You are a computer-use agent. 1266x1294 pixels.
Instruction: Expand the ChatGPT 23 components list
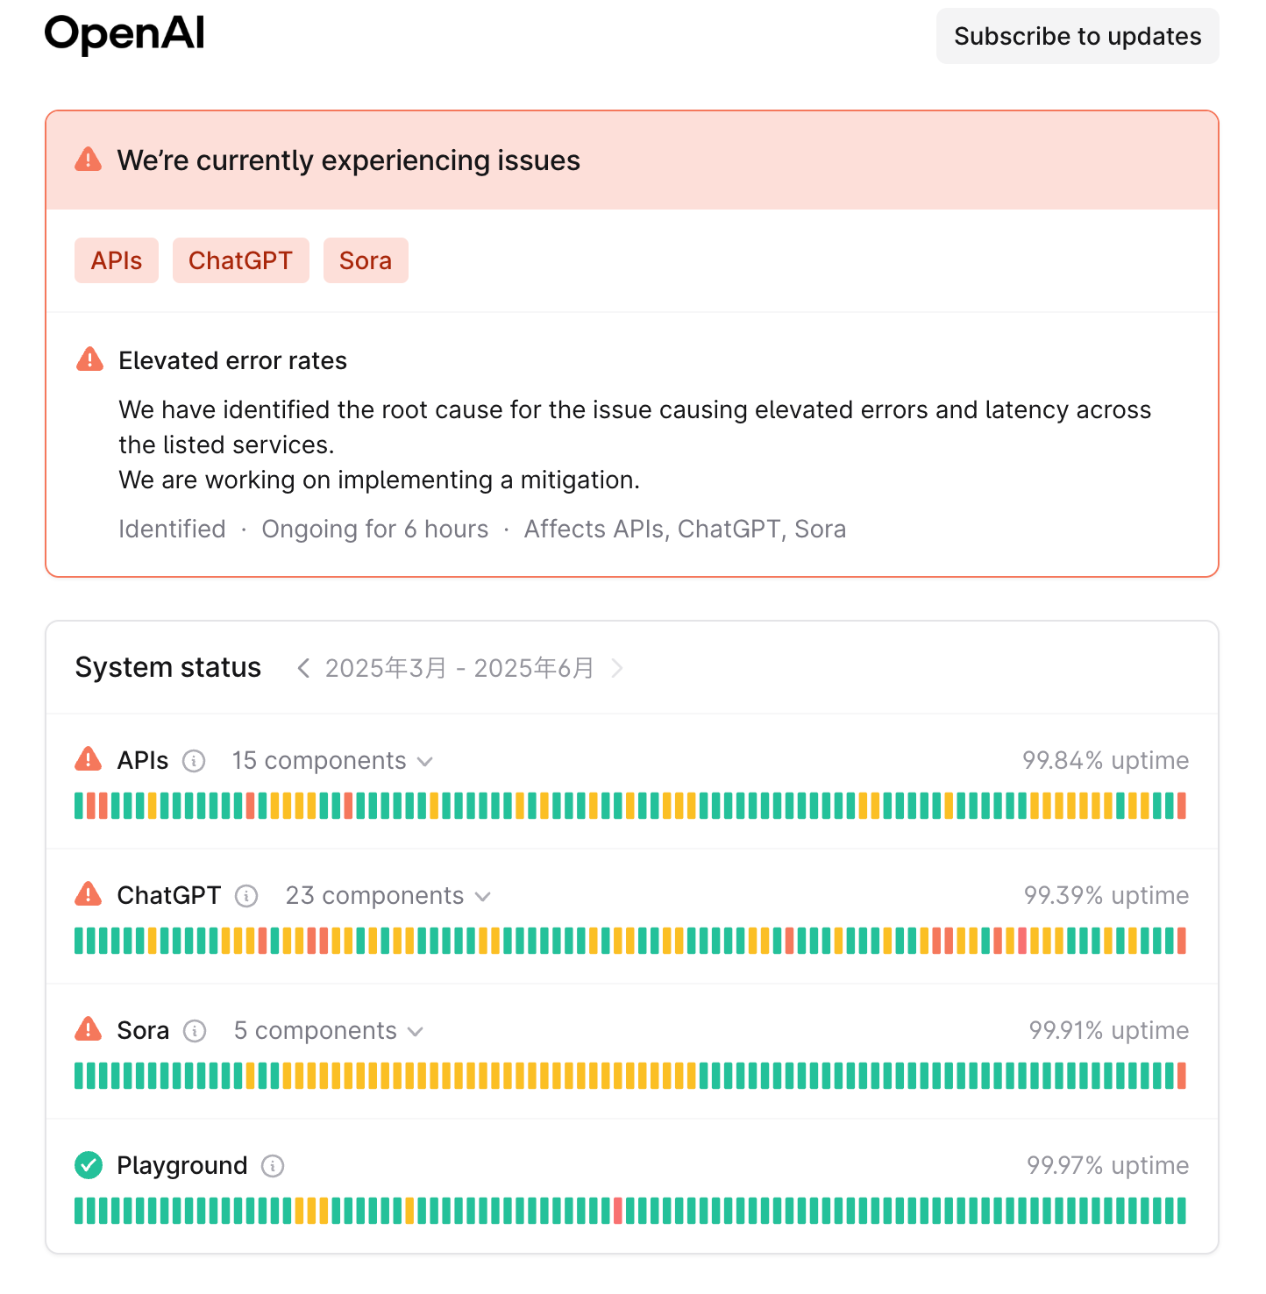[388, 896]
